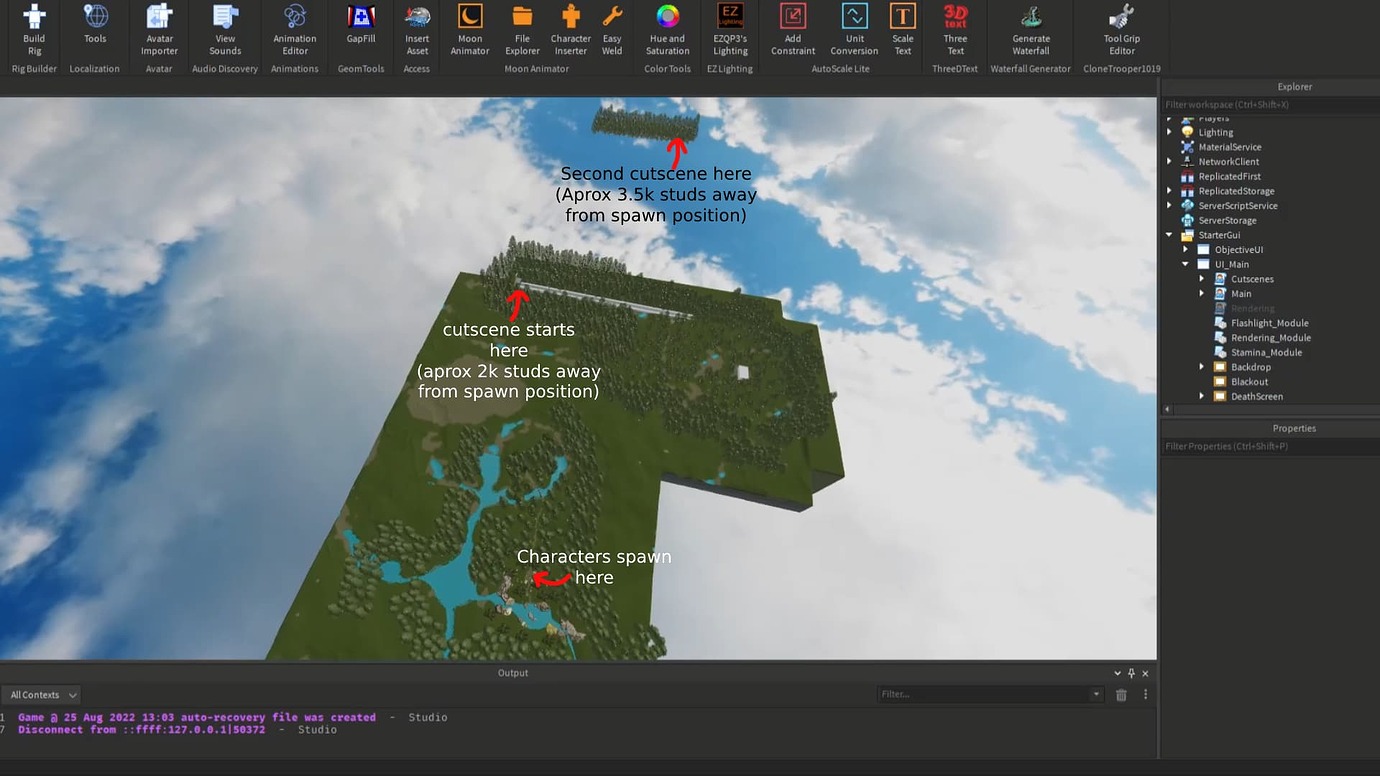Expand the NetworkClient node

1169,161
